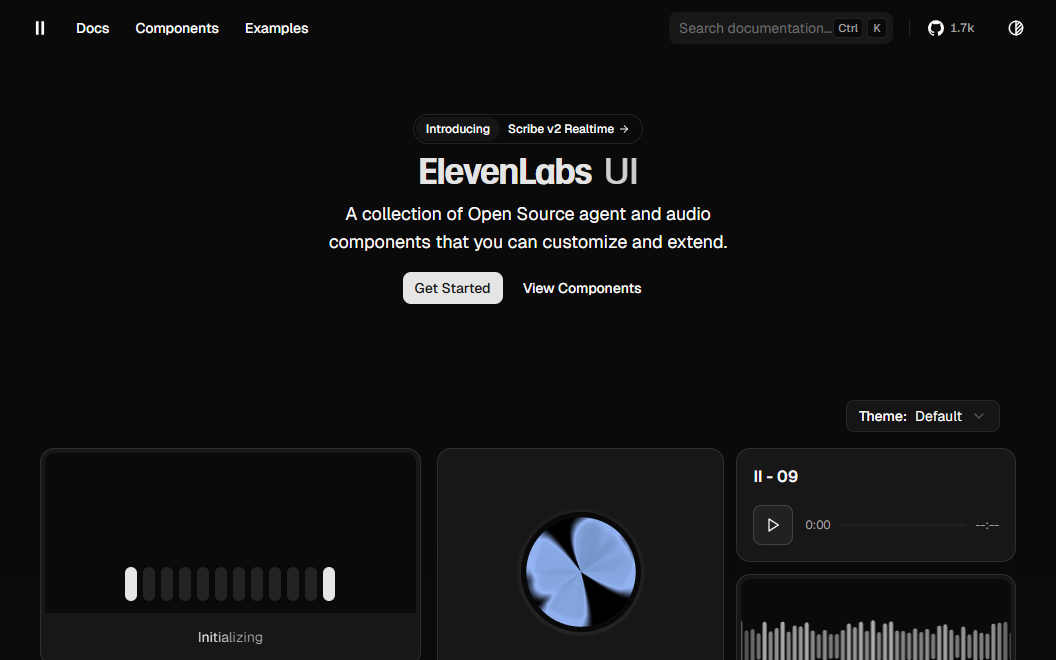The width and height of the screenshot is (1056, 660).
Task: Open the GitHub repository icon
Action: (x=936, y=28)
